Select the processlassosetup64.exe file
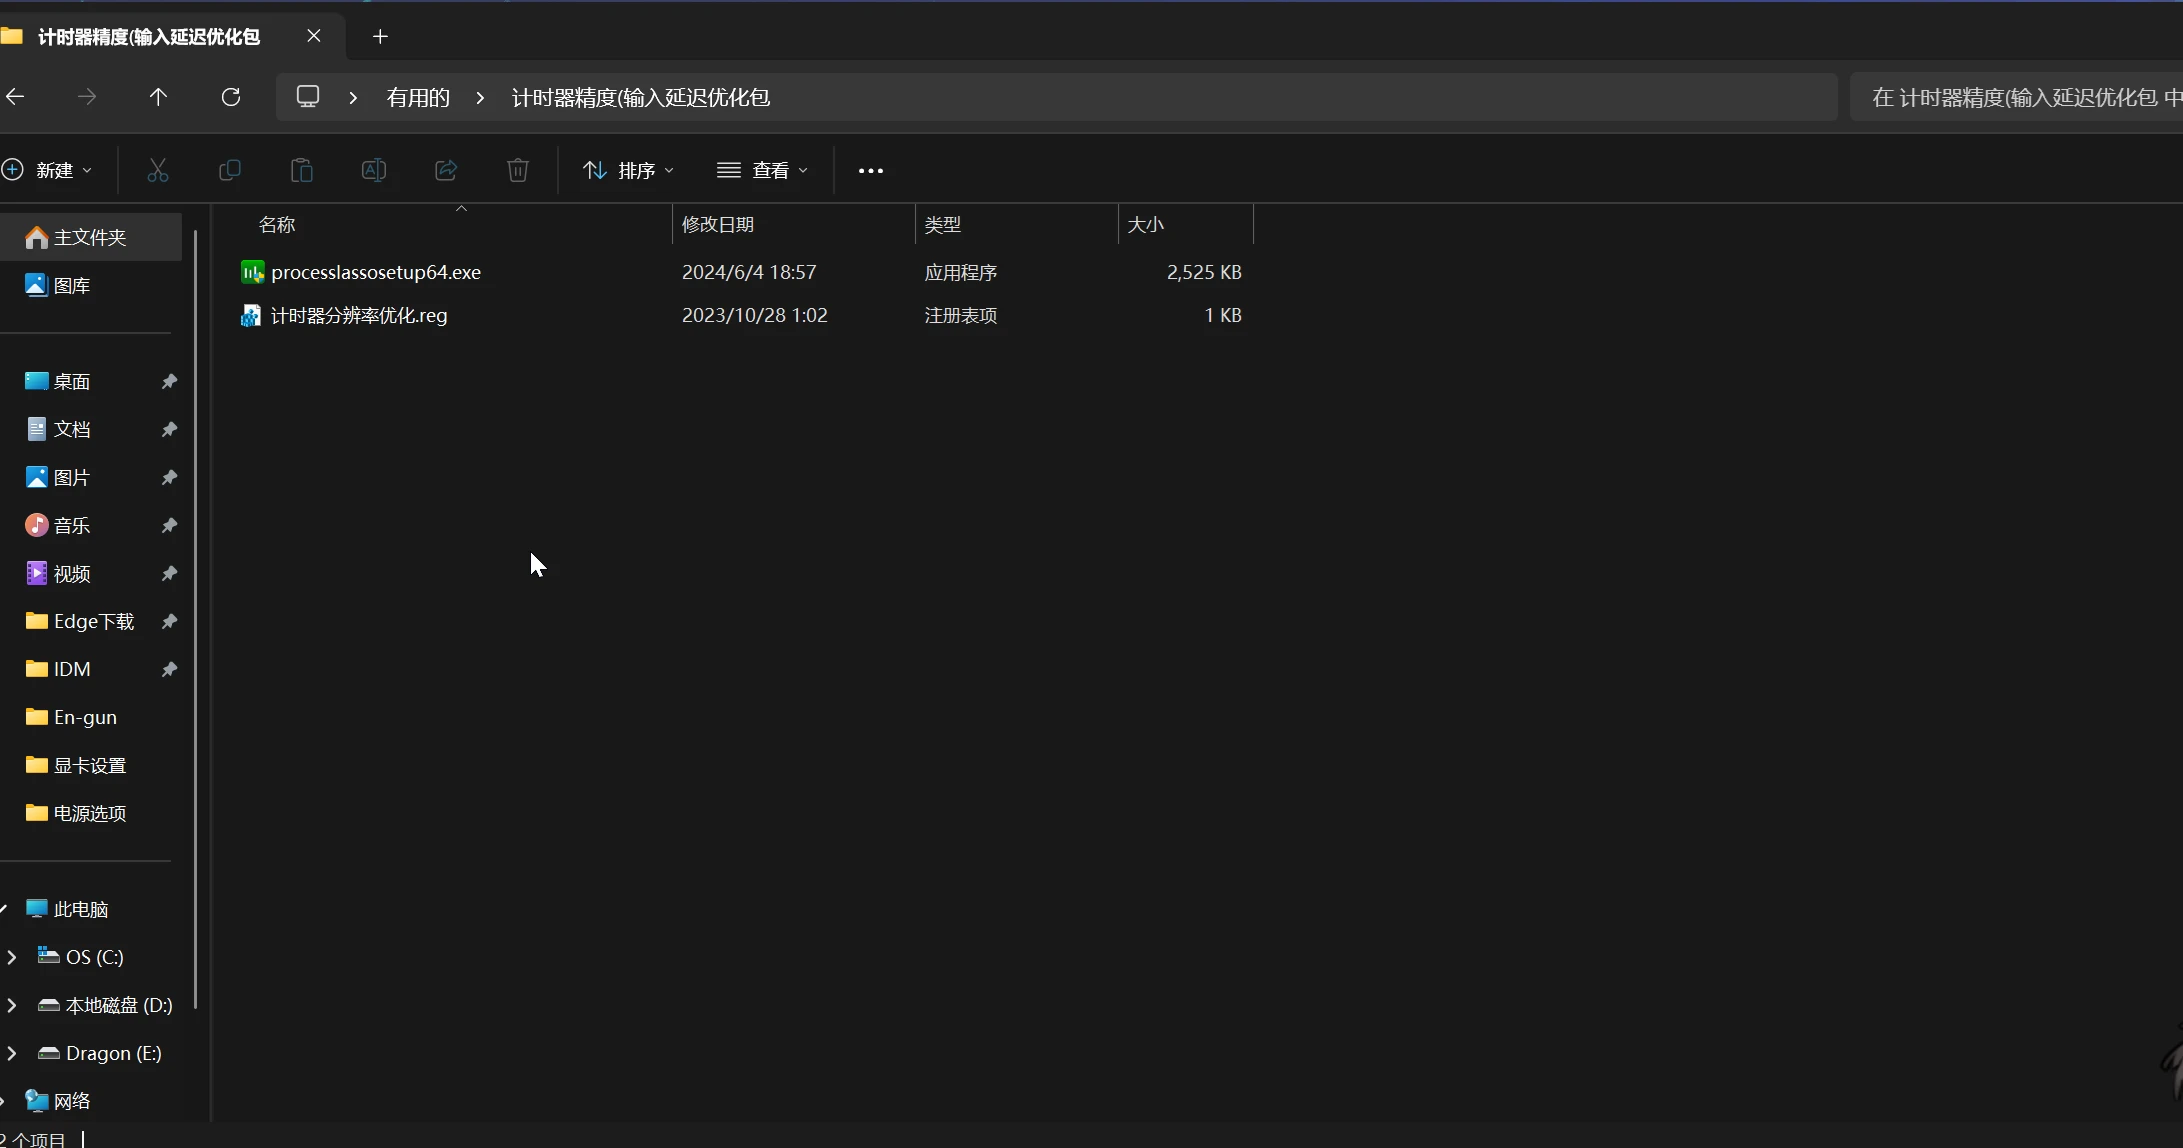The height and width of the screenshot is (1148, 2183). [375, 272]
